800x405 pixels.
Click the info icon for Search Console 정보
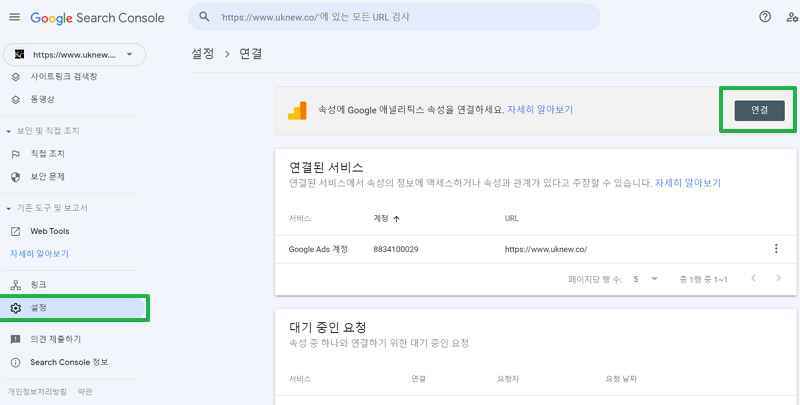tap(16, 362)
